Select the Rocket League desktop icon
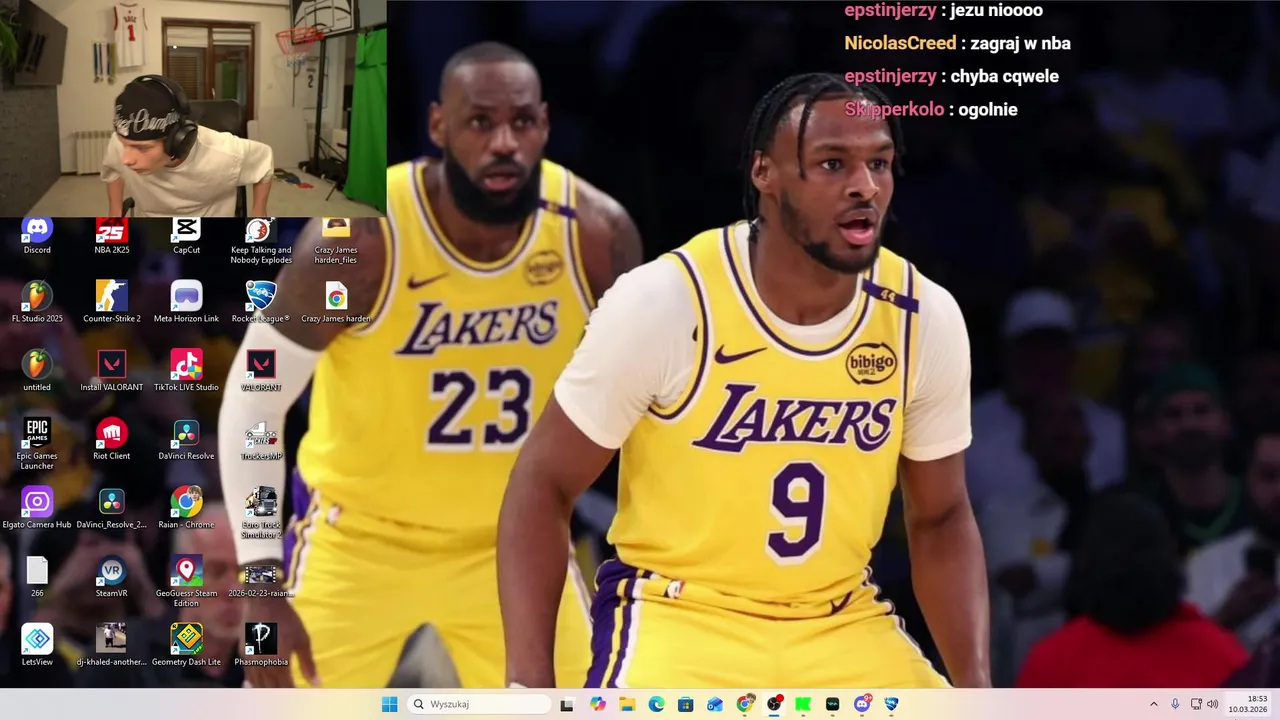Image resolution: width=1280 pixels, height=720 pixels. pos(261,302)
